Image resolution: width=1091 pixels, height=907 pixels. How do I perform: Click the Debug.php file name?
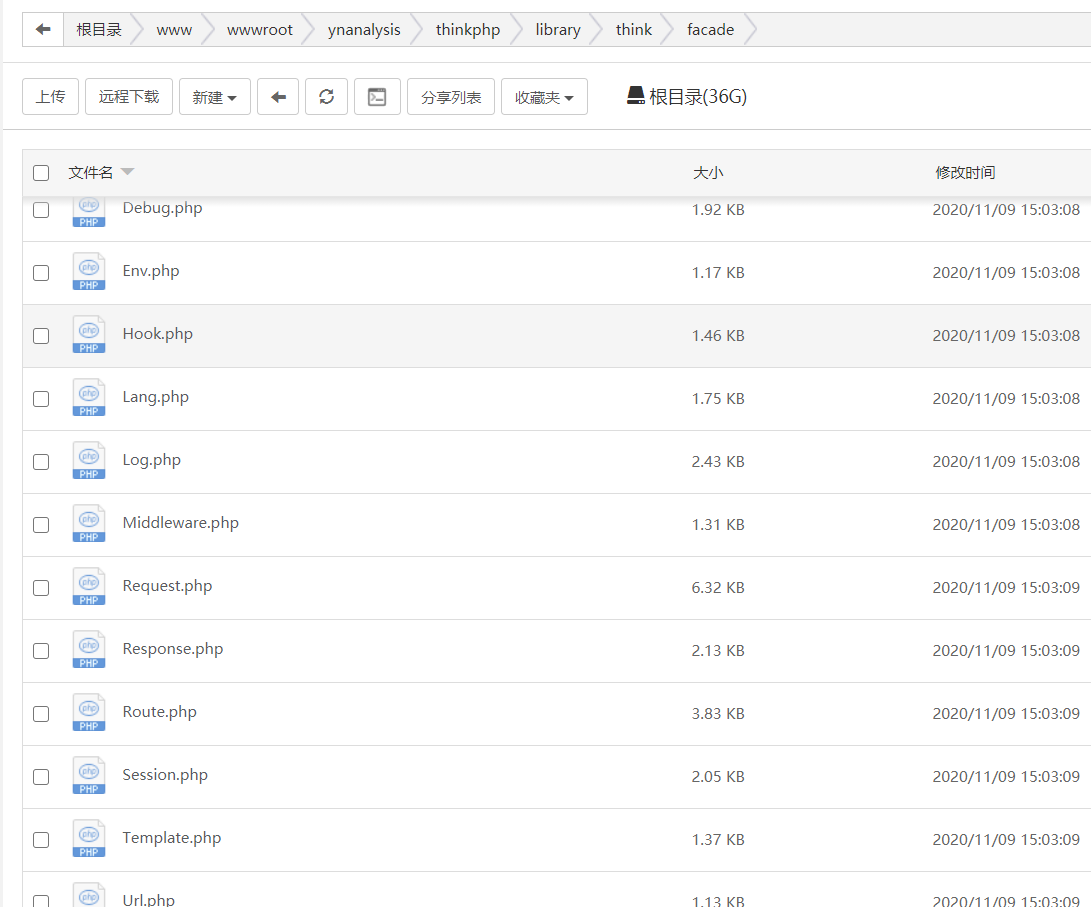click(x=163, y=208)
